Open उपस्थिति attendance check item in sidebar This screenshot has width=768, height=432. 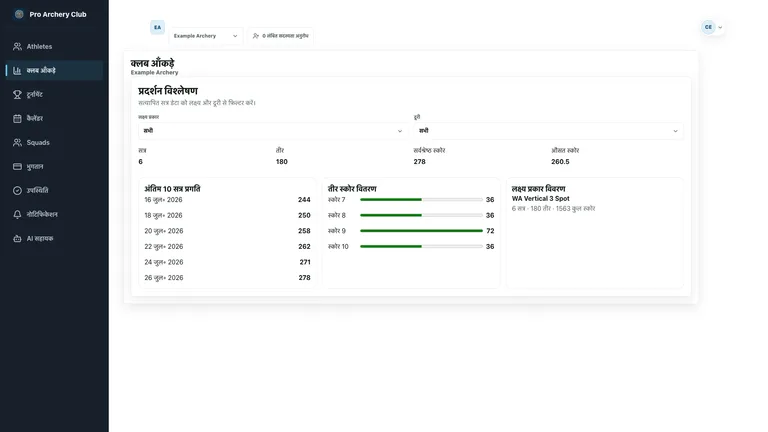[54, 191]
